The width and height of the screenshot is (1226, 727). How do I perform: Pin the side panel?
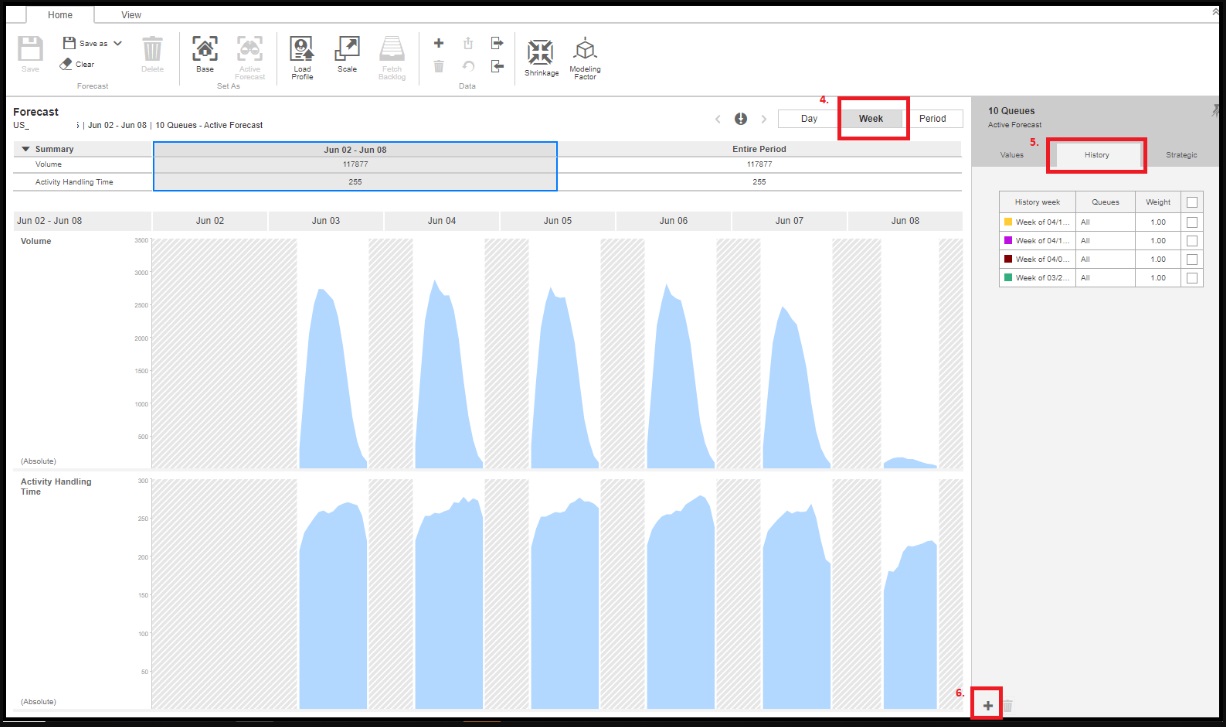tap(1215, 110)
